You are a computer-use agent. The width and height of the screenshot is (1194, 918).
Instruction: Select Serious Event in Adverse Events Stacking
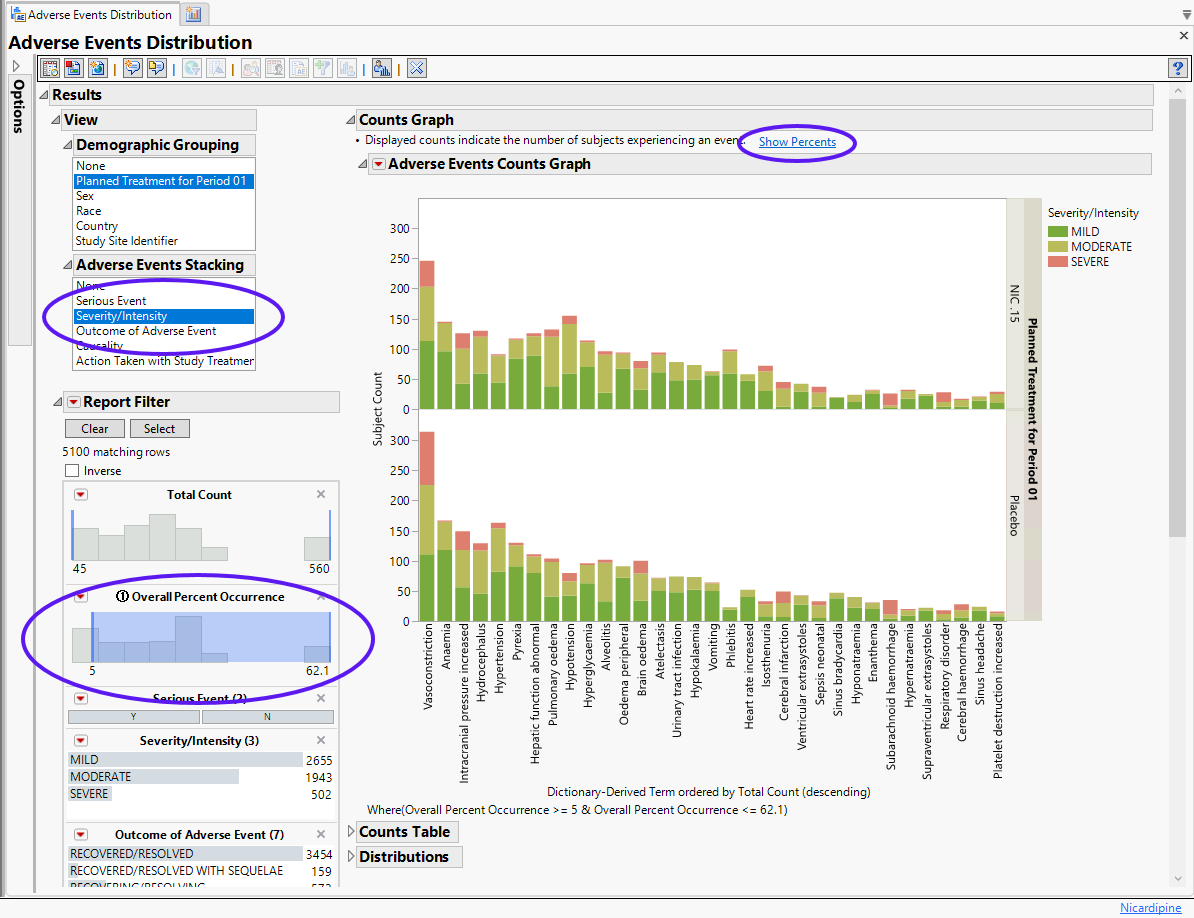tap(111, 301)
